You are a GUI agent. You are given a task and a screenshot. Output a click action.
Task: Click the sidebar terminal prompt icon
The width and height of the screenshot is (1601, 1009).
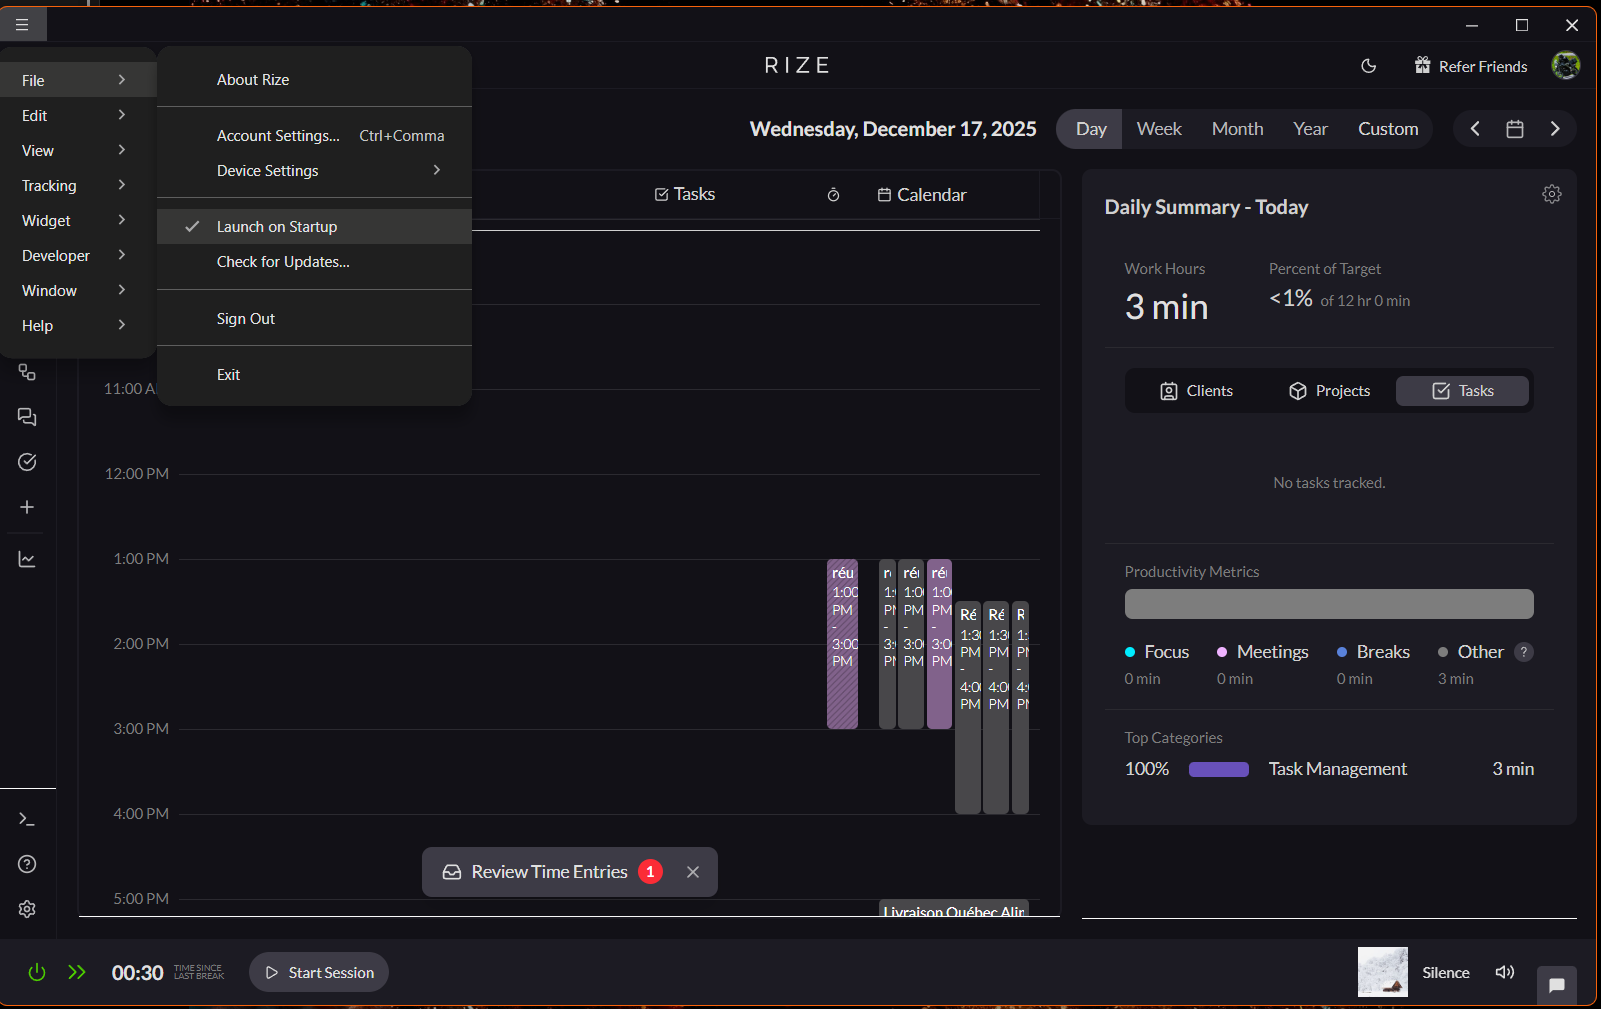pos(27,819)
